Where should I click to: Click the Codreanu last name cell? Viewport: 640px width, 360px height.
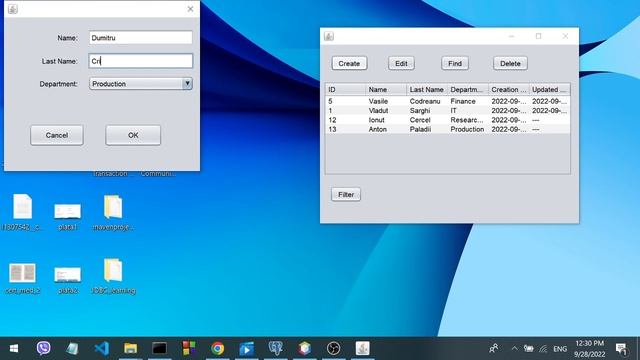(427, 101)
